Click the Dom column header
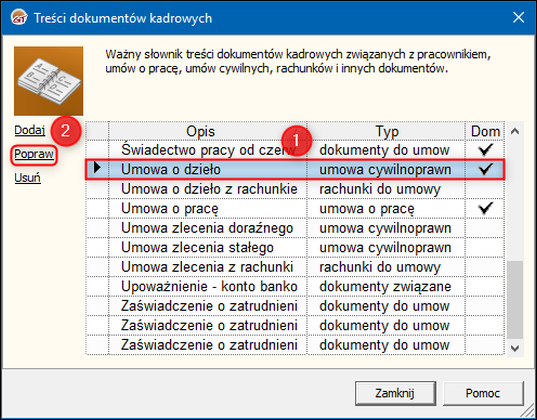 coord(485,131)
